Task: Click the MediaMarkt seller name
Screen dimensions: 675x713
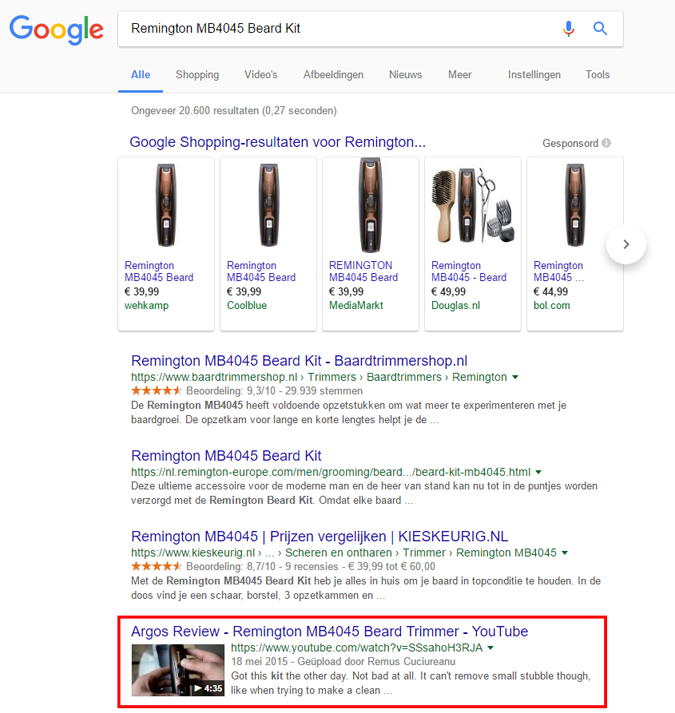Action: (x=356, y=306)
